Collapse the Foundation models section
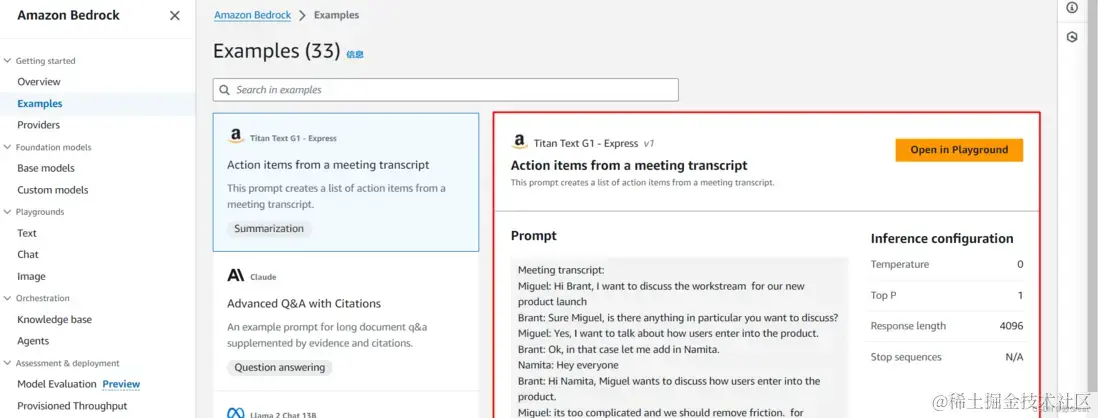Viewport: 1098px width, 418px height. tap(8, 147)
